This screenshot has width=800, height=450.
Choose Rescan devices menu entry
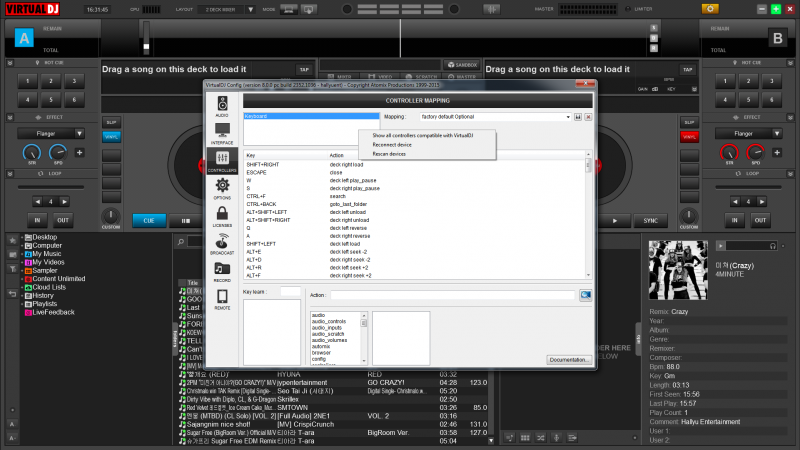389,154
